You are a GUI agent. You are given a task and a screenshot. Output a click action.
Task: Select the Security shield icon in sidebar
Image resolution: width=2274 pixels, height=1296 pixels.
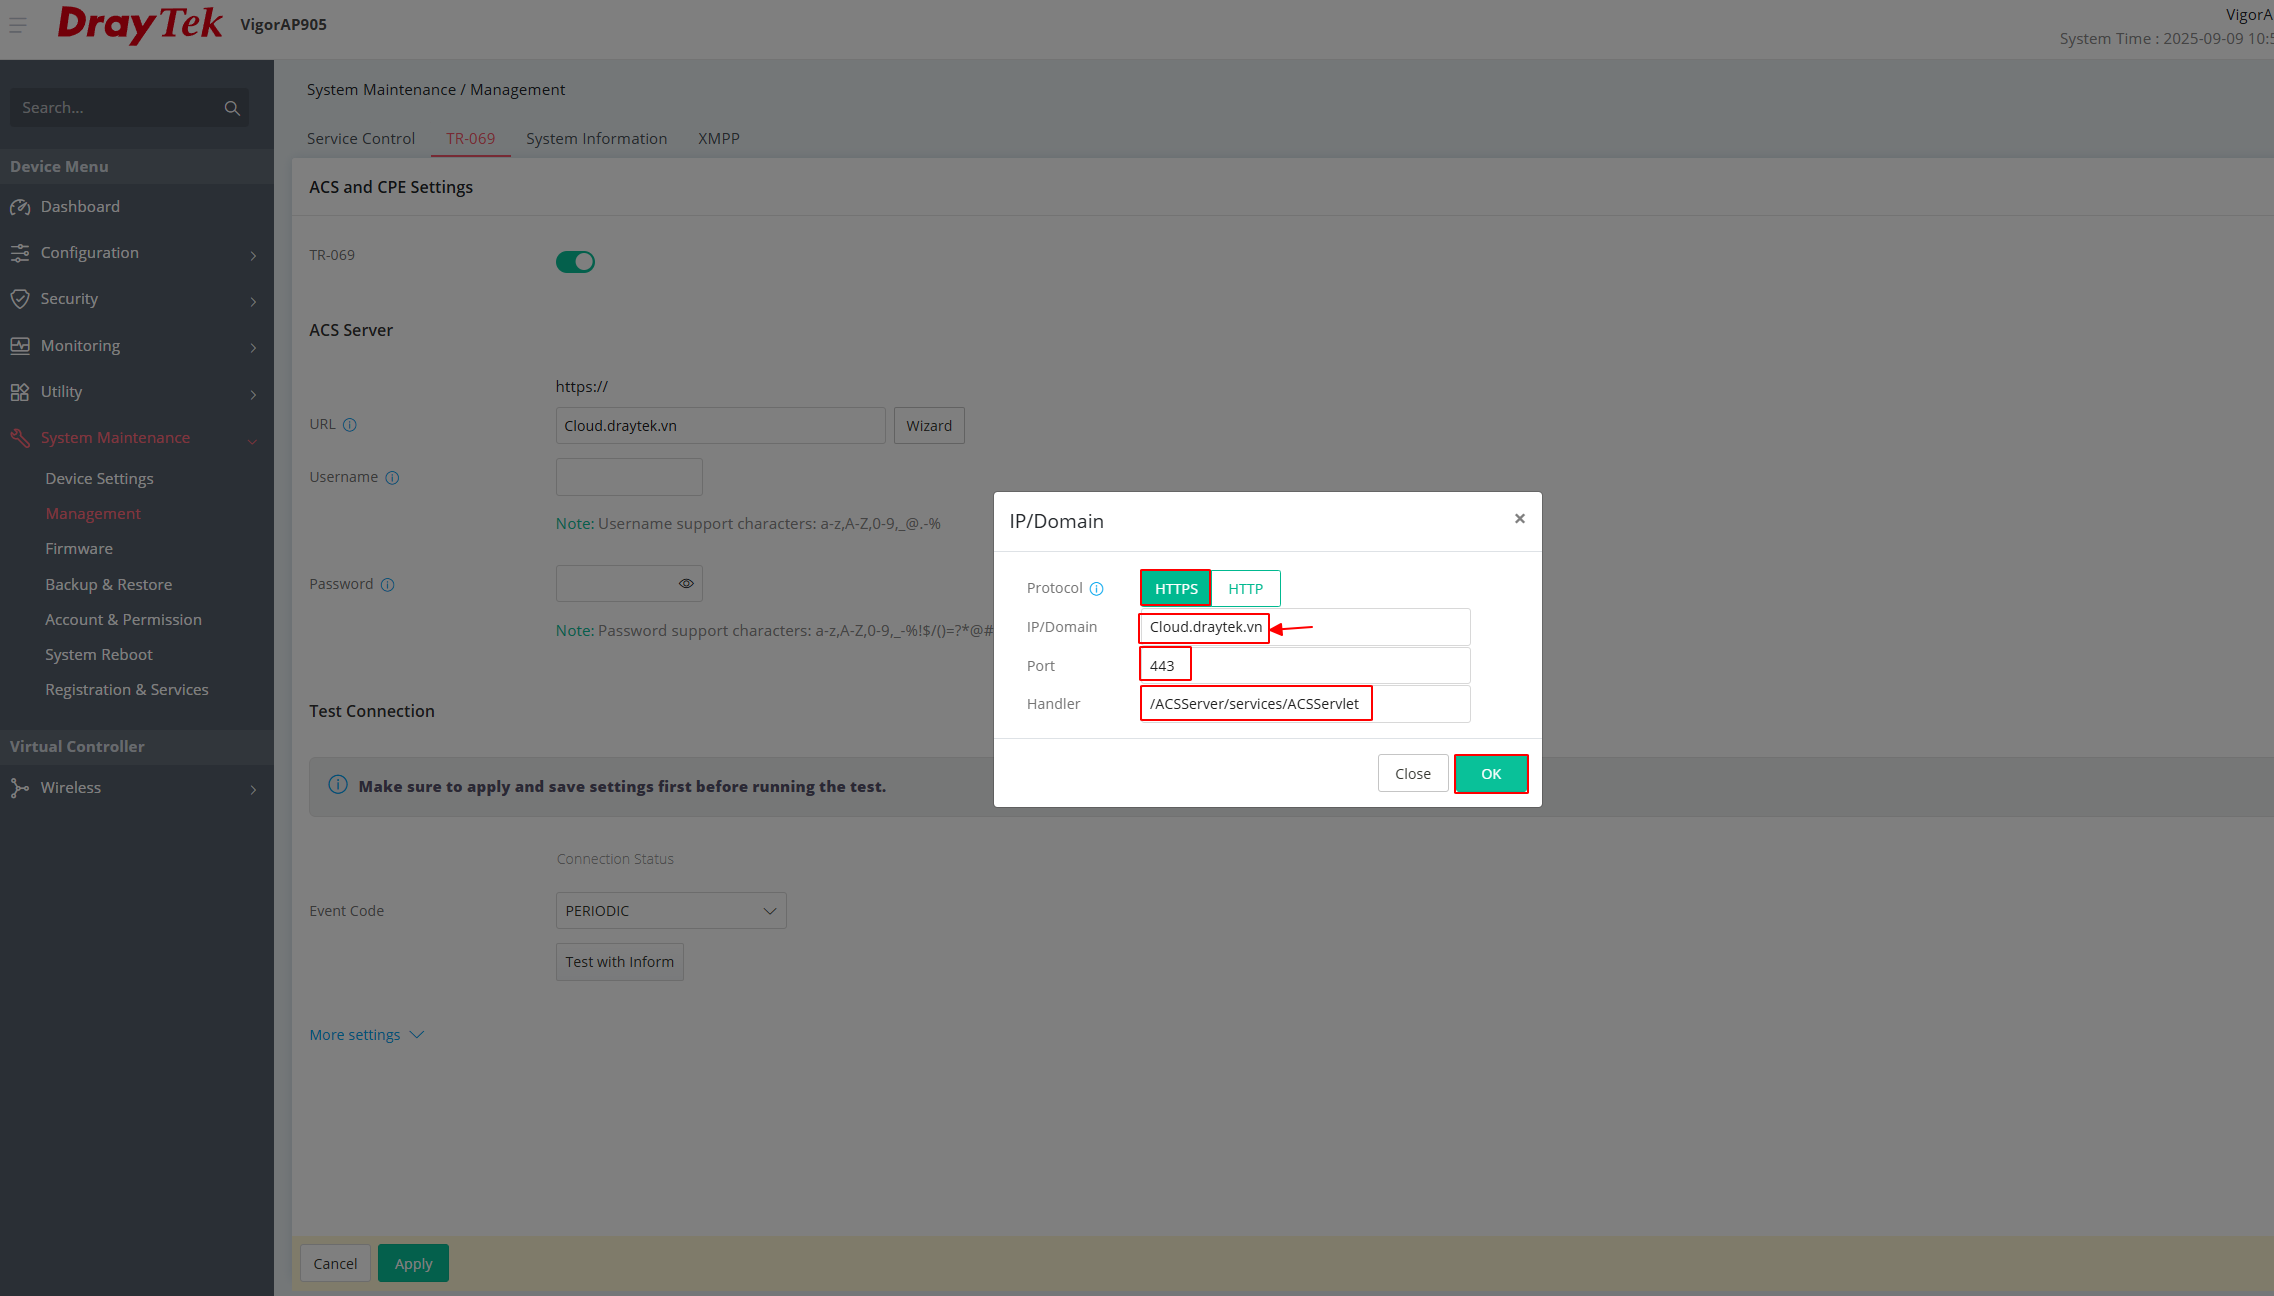click(x=21, y=298)
